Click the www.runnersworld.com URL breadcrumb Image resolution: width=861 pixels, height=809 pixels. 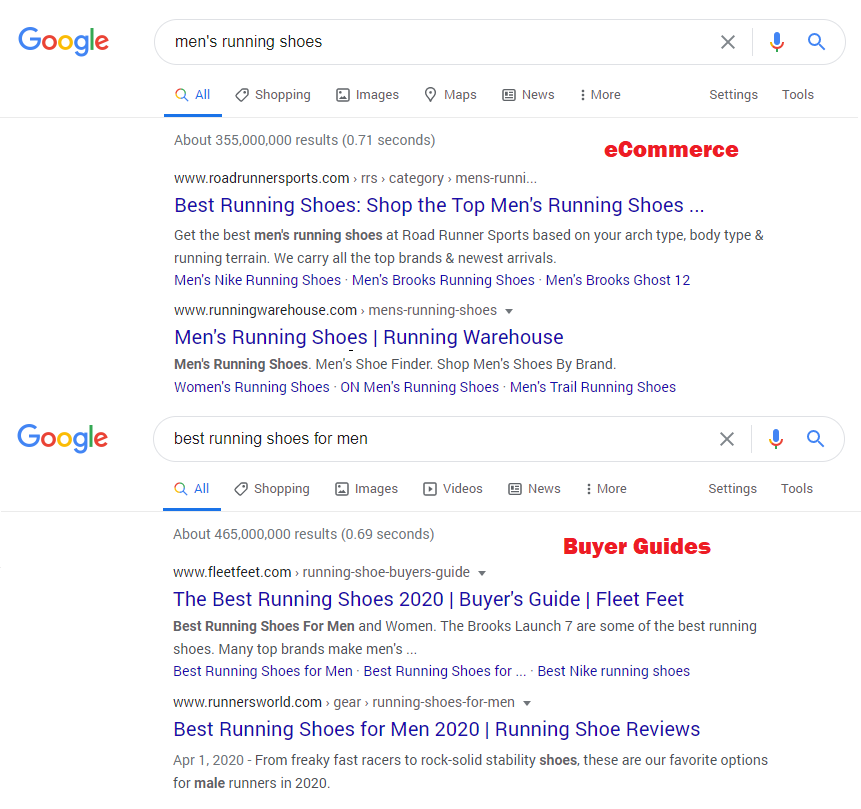click(x=344, y=702)
